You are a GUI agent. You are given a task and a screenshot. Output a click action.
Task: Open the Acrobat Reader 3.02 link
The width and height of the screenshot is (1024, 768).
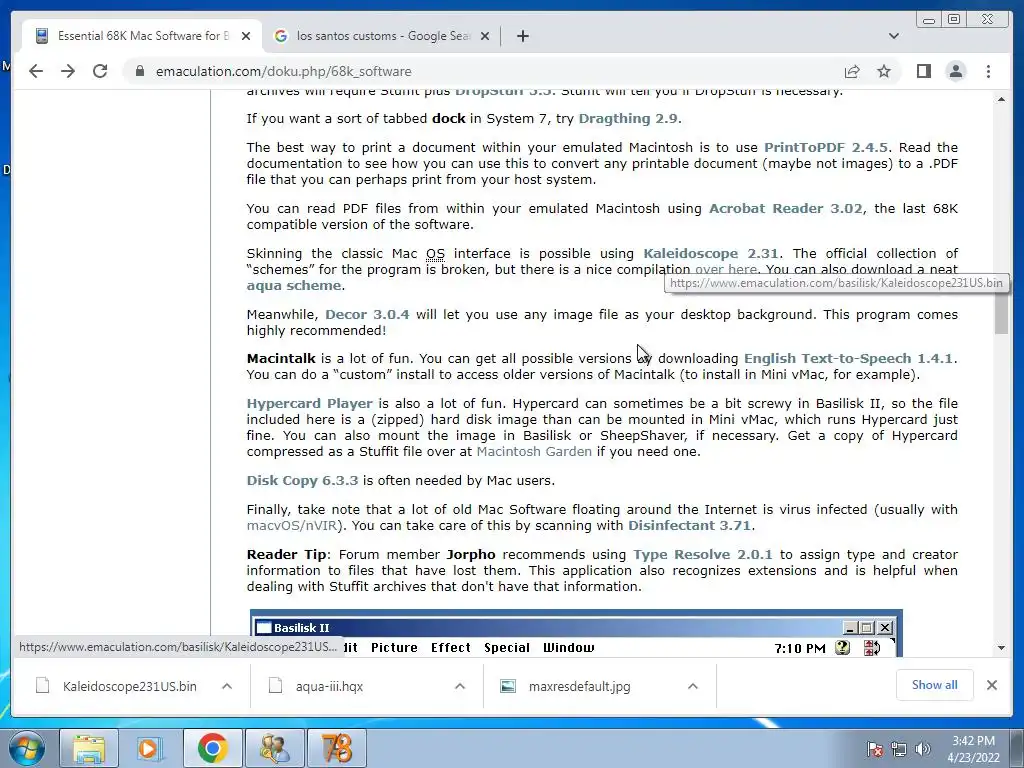pyautogui.click(x=786, y=208)
